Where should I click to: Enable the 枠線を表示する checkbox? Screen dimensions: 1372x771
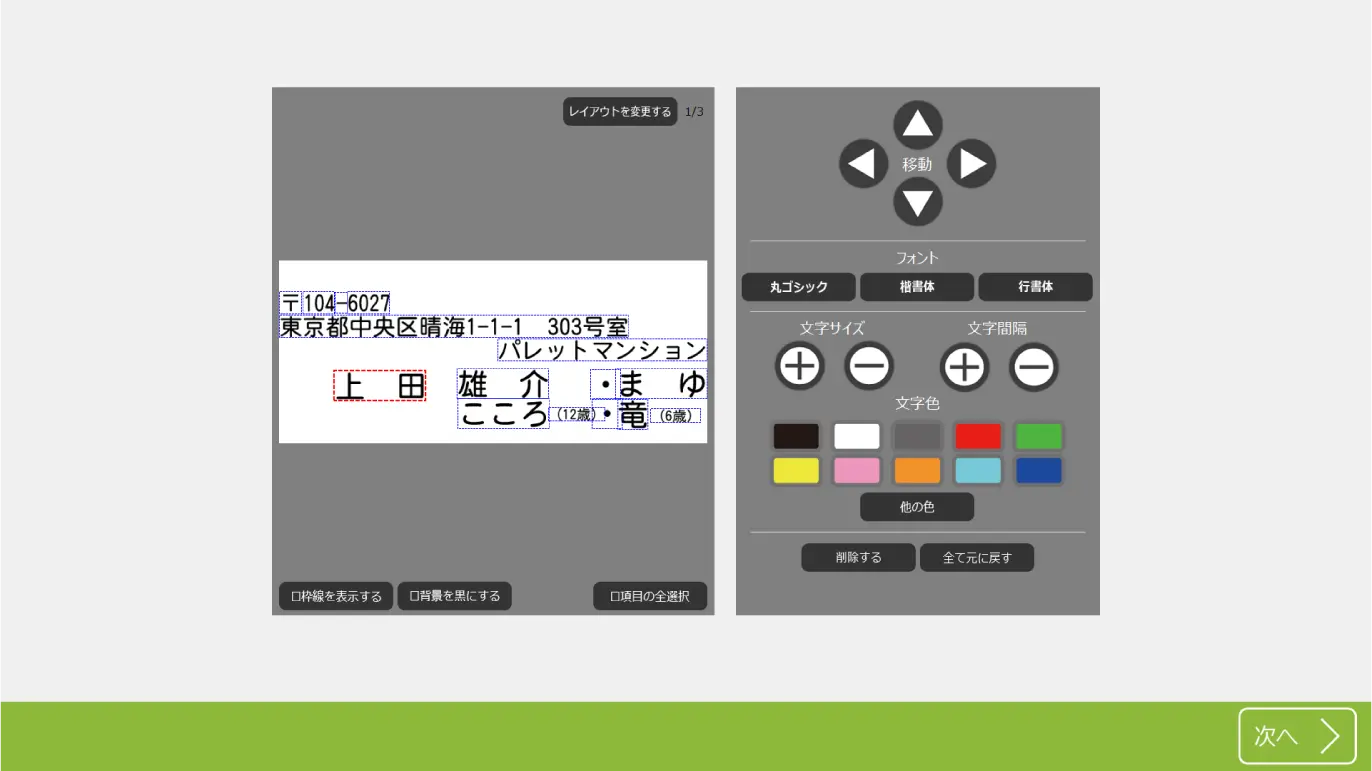[336, 596]
